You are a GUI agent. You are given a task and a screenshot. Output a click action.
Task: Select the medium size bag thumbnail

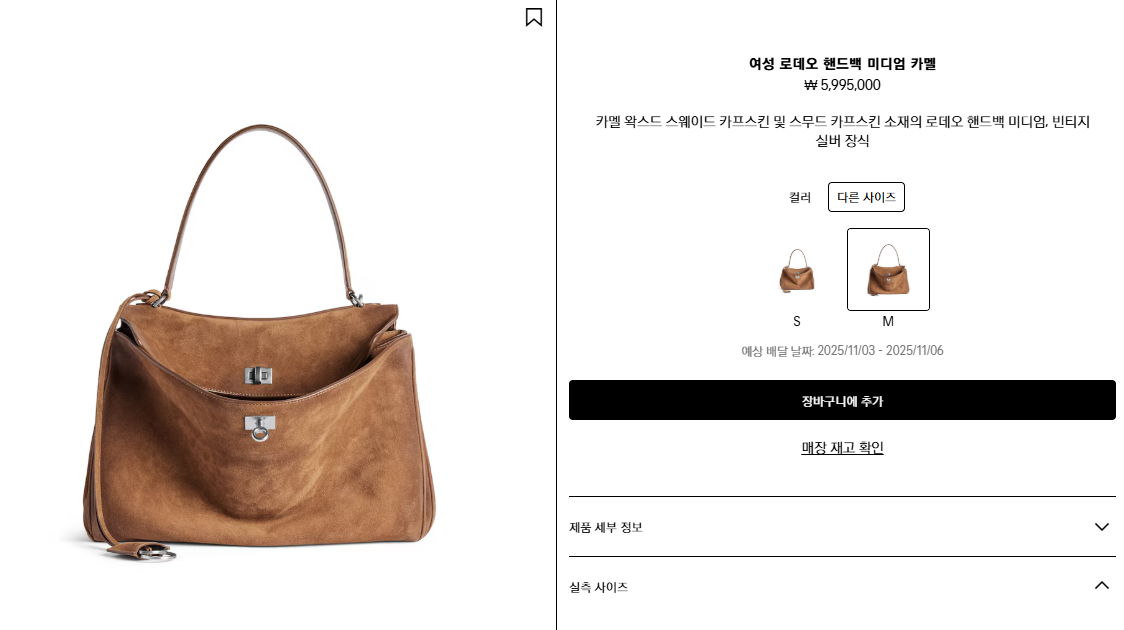(888, 269)
